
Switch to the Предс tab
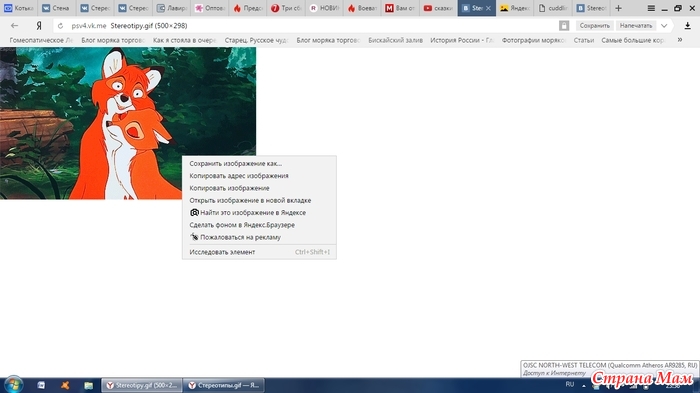click(248, 8)
